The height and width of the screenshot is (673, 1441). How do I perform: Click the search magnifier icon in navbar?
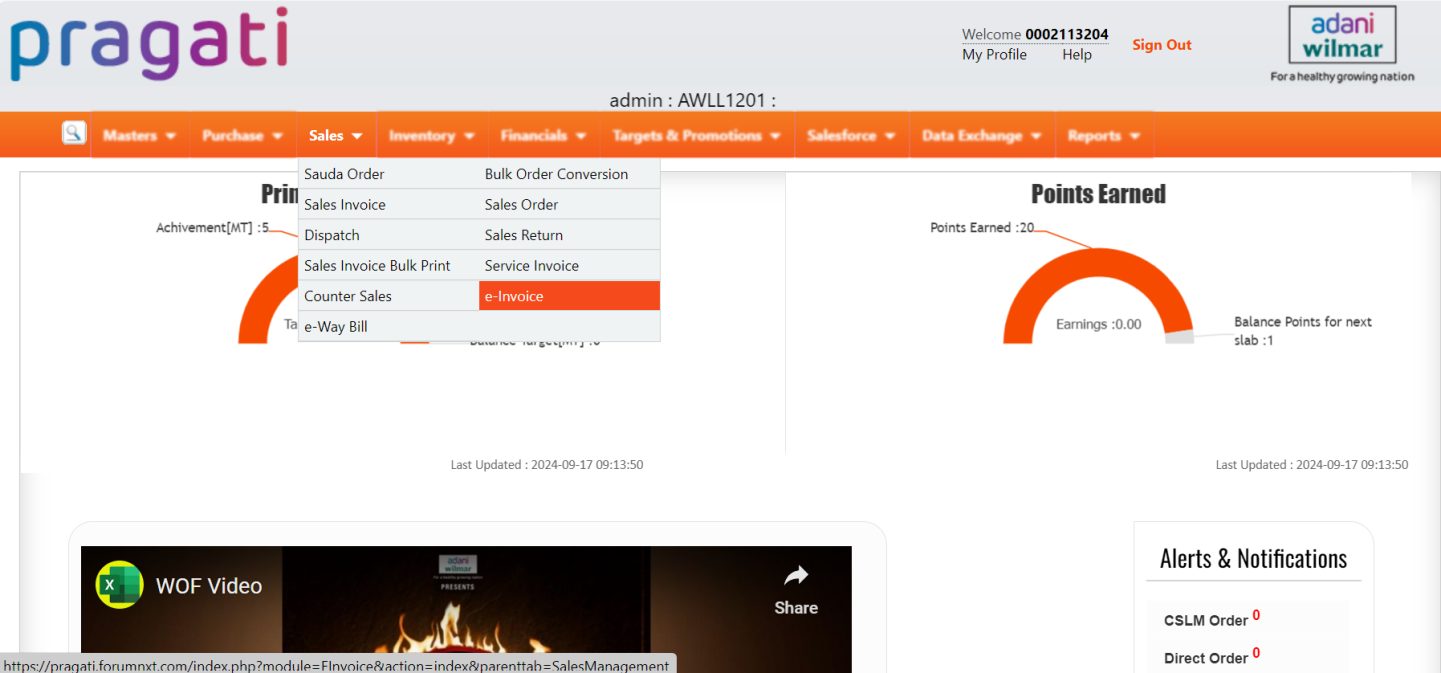[x=74, y=132]
